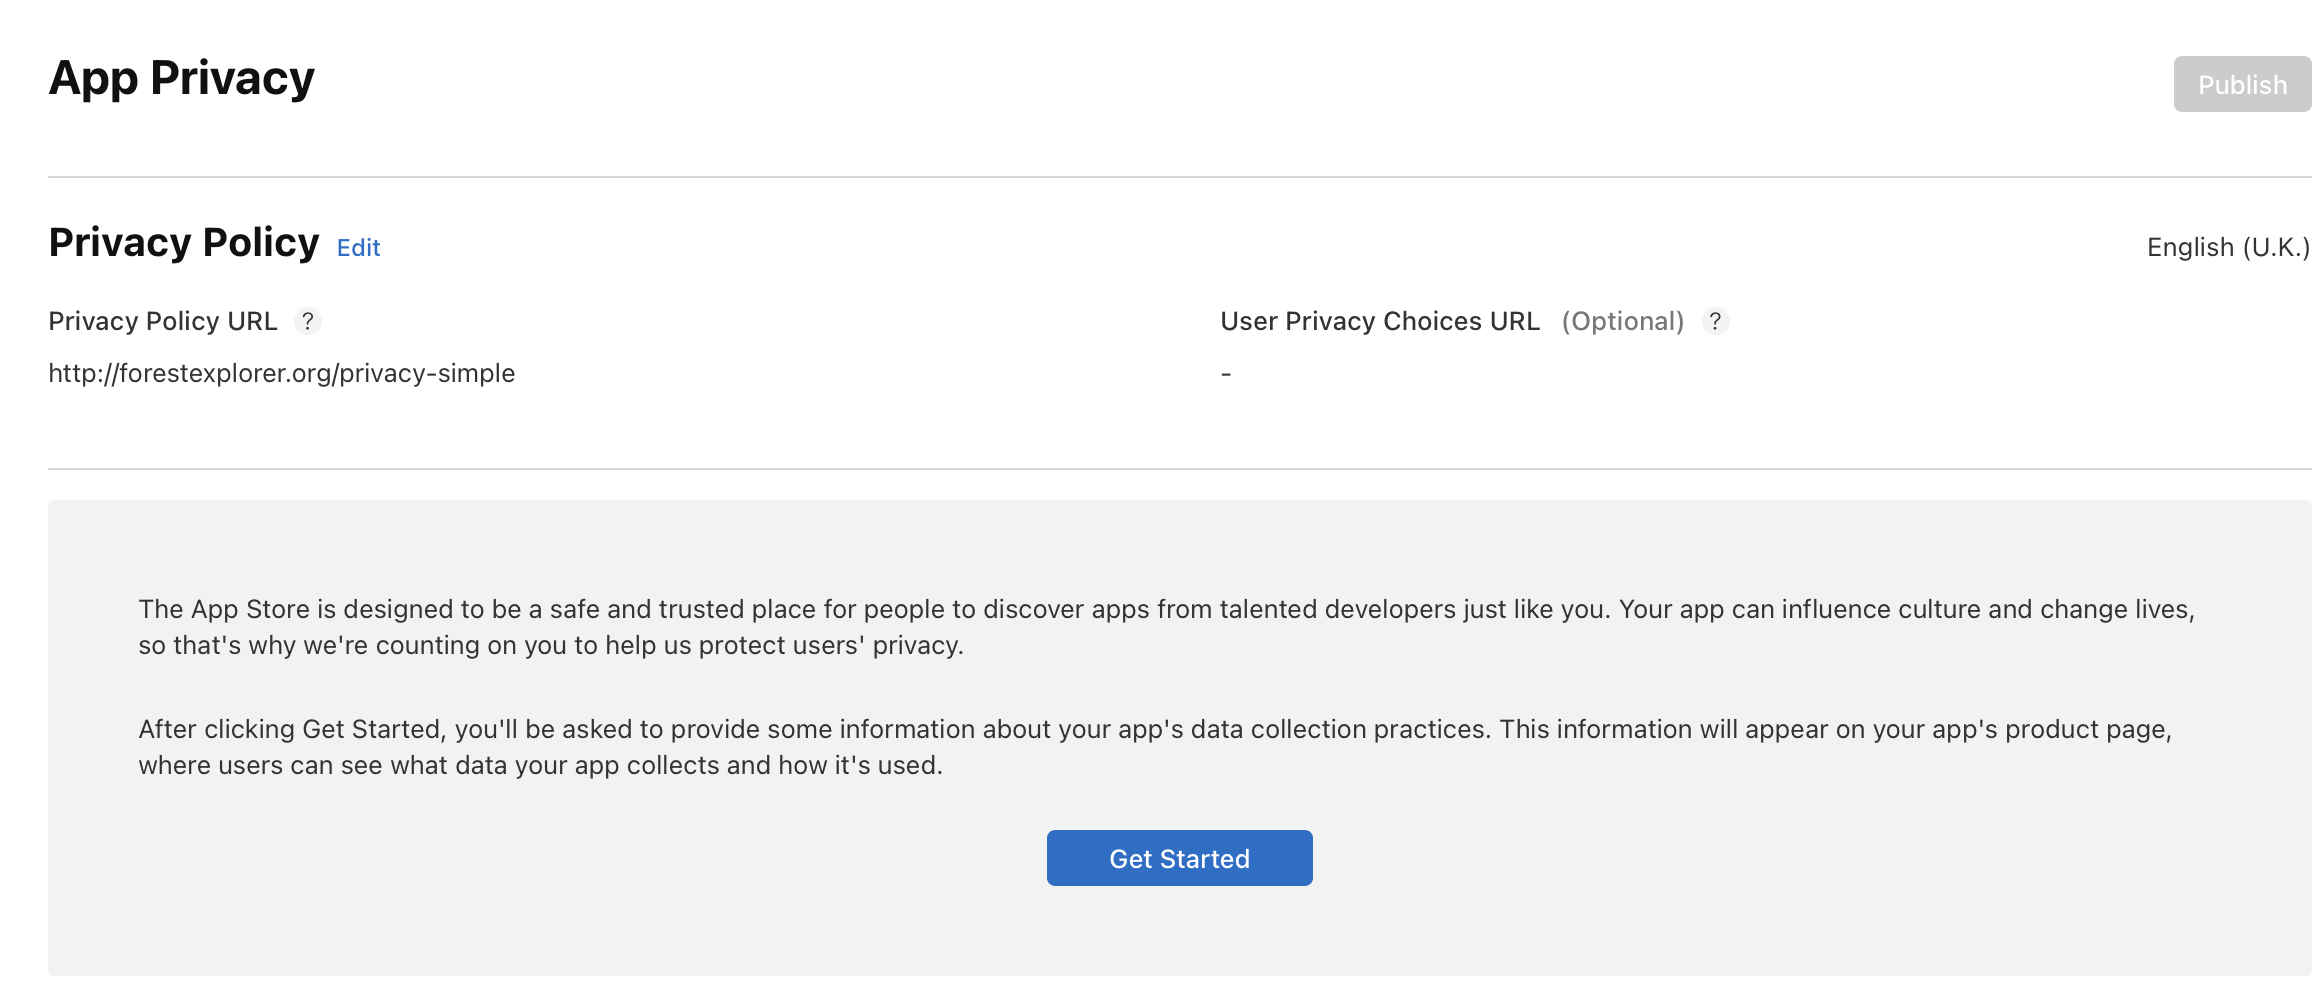Viewport: 2322px width, 1004px height.
Task: Click the gray help circle near Privacy Policy URL
Action: coord(309,321)
